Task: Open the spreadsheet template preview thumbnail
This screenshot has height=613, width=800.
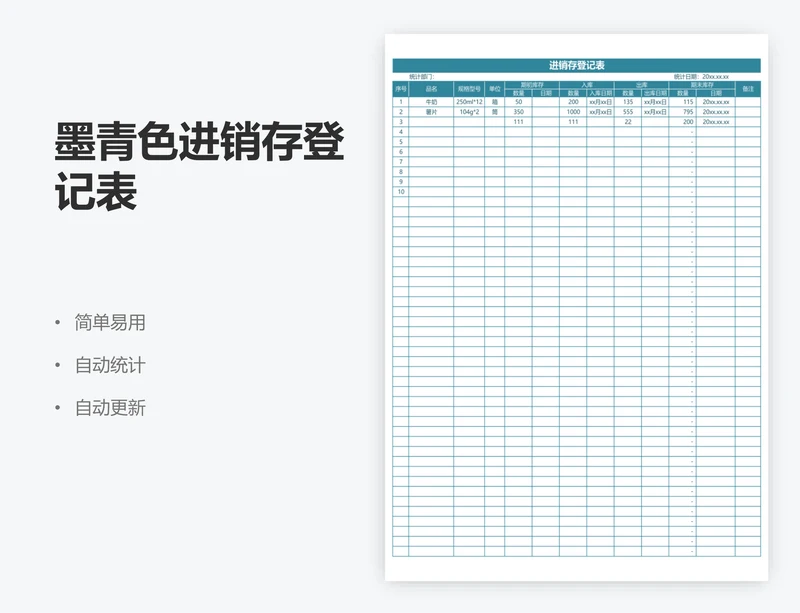Action: coord(577,307)
